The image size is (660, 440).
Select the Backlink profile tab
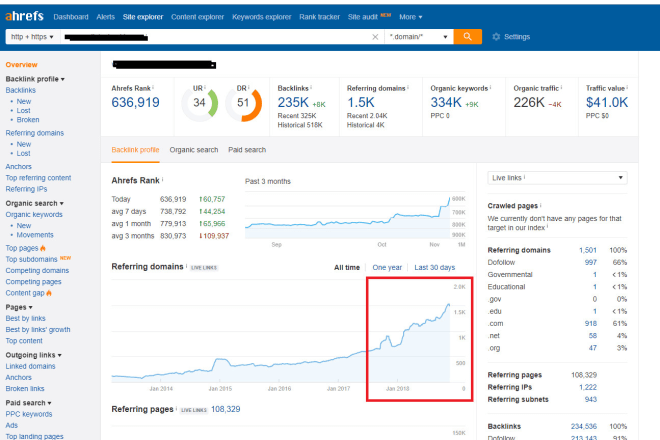[x=135, y=150]
